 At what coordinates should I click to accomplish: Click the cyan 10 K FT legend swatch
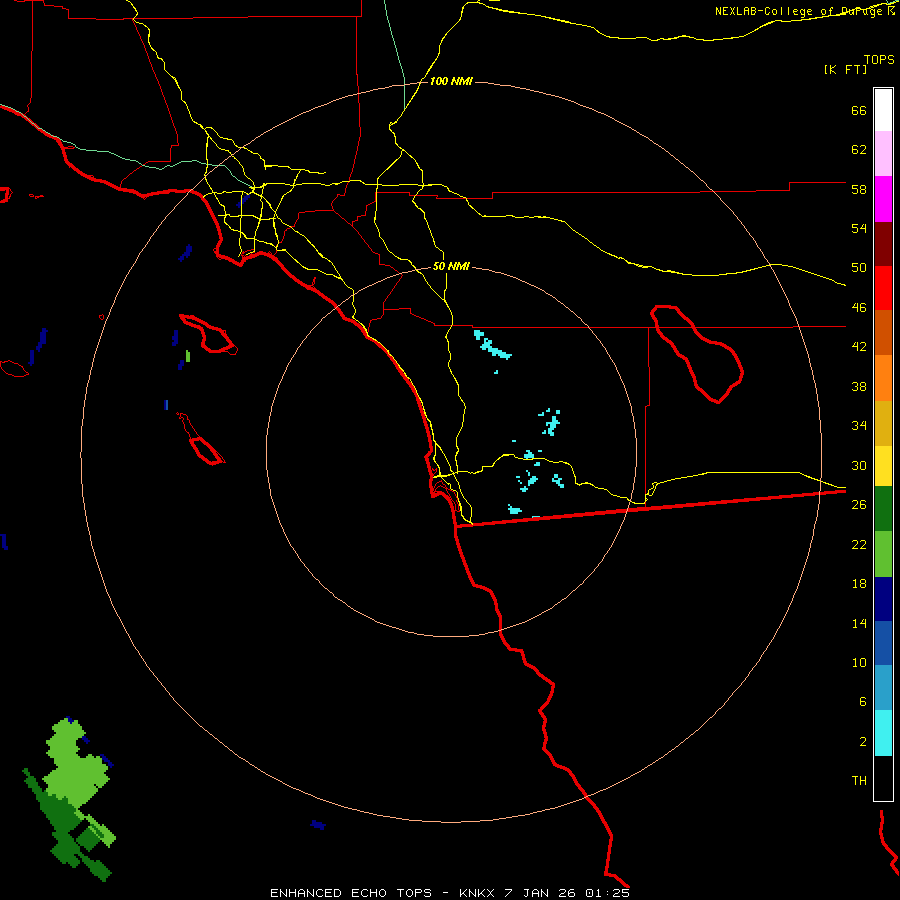point(883,733)
